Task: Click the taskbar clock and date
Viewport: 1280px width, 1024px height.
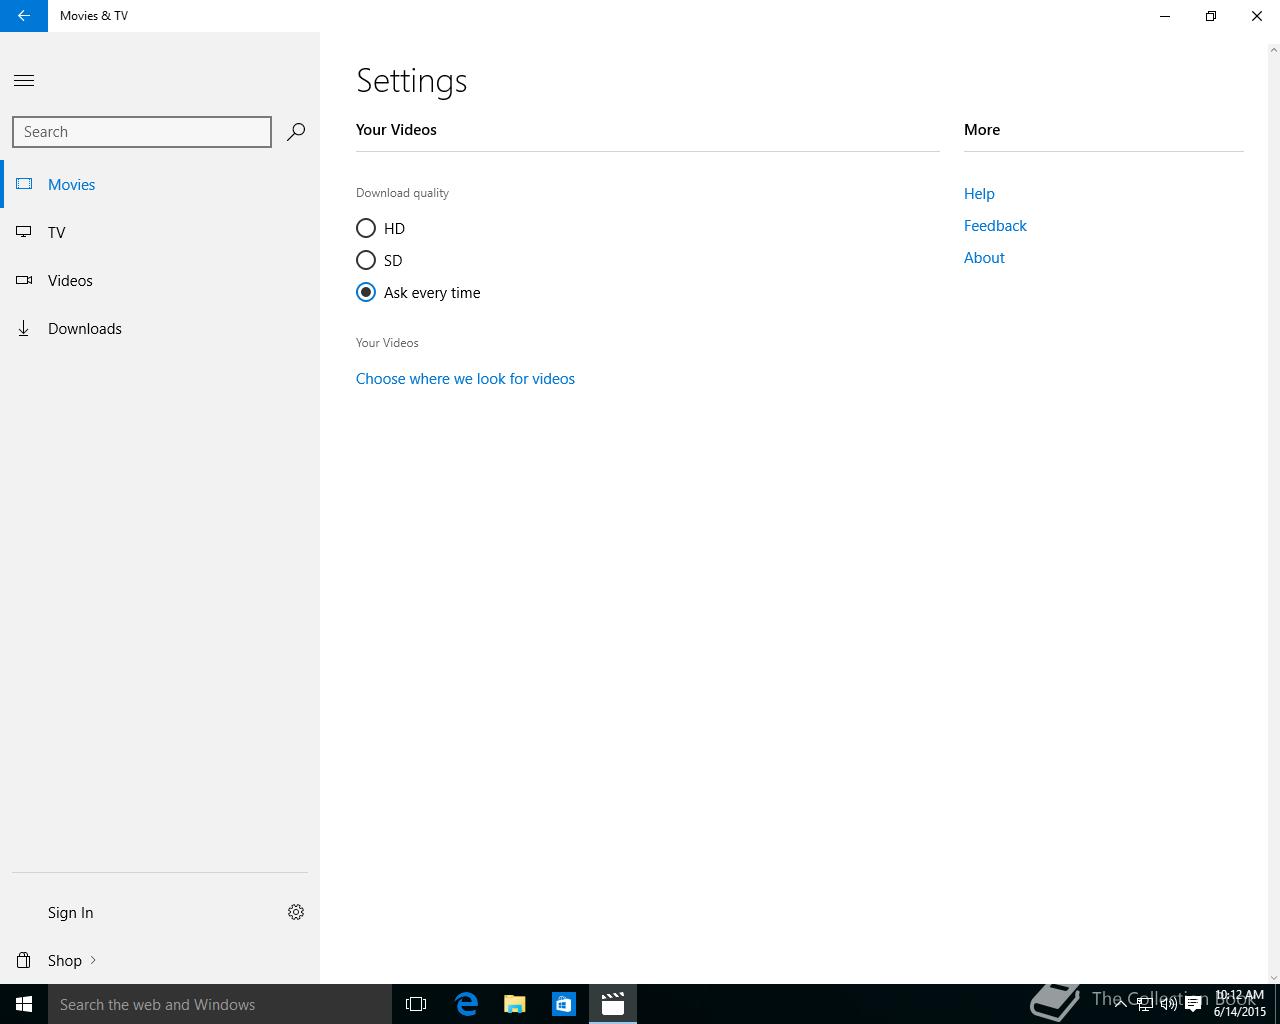Action: click(1240, 1004)
